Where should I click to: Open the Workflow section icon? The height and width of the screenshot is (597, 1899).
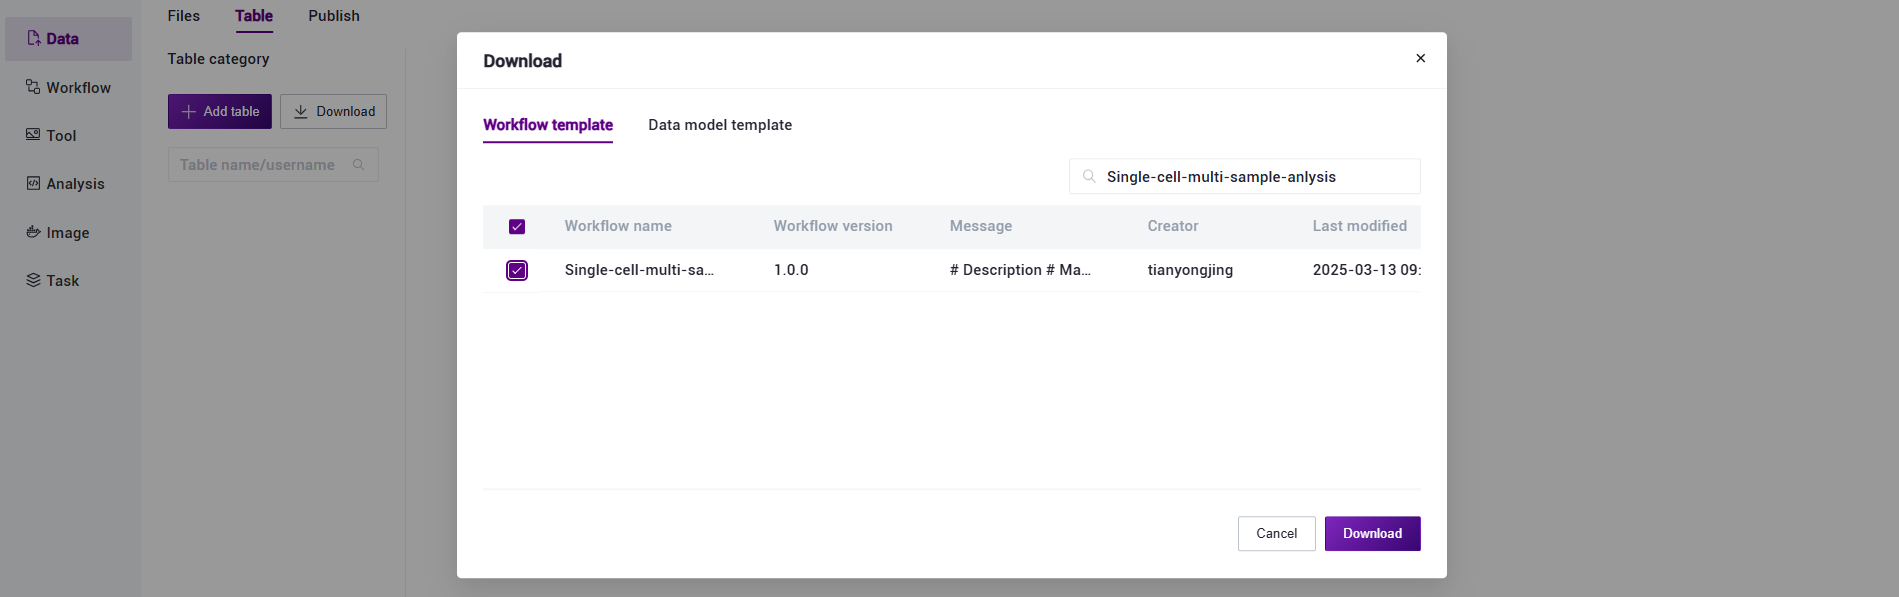(x=33, y=87)
